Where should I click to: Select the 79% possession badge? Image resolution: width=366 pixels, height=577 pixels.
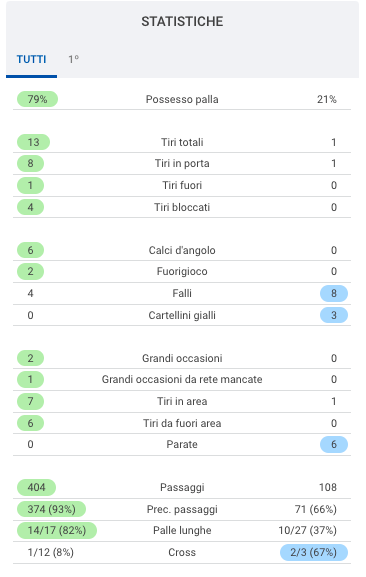pos(38,99)
